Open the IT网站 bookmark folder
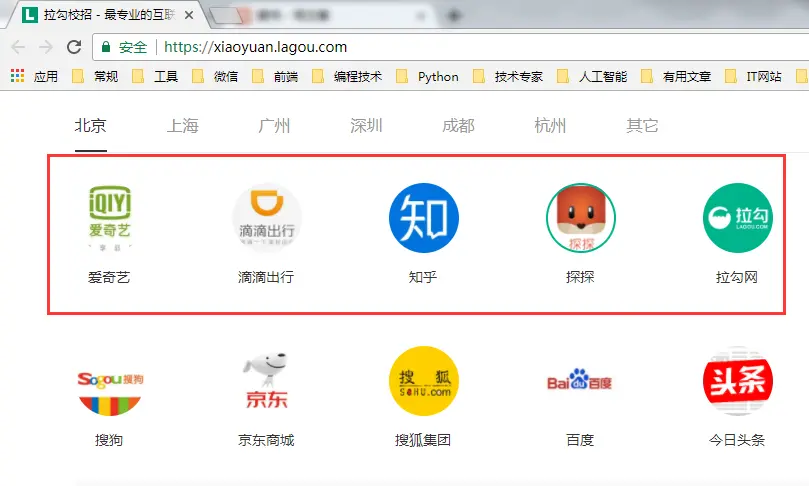The image size is (809, 486). point(753,76)
